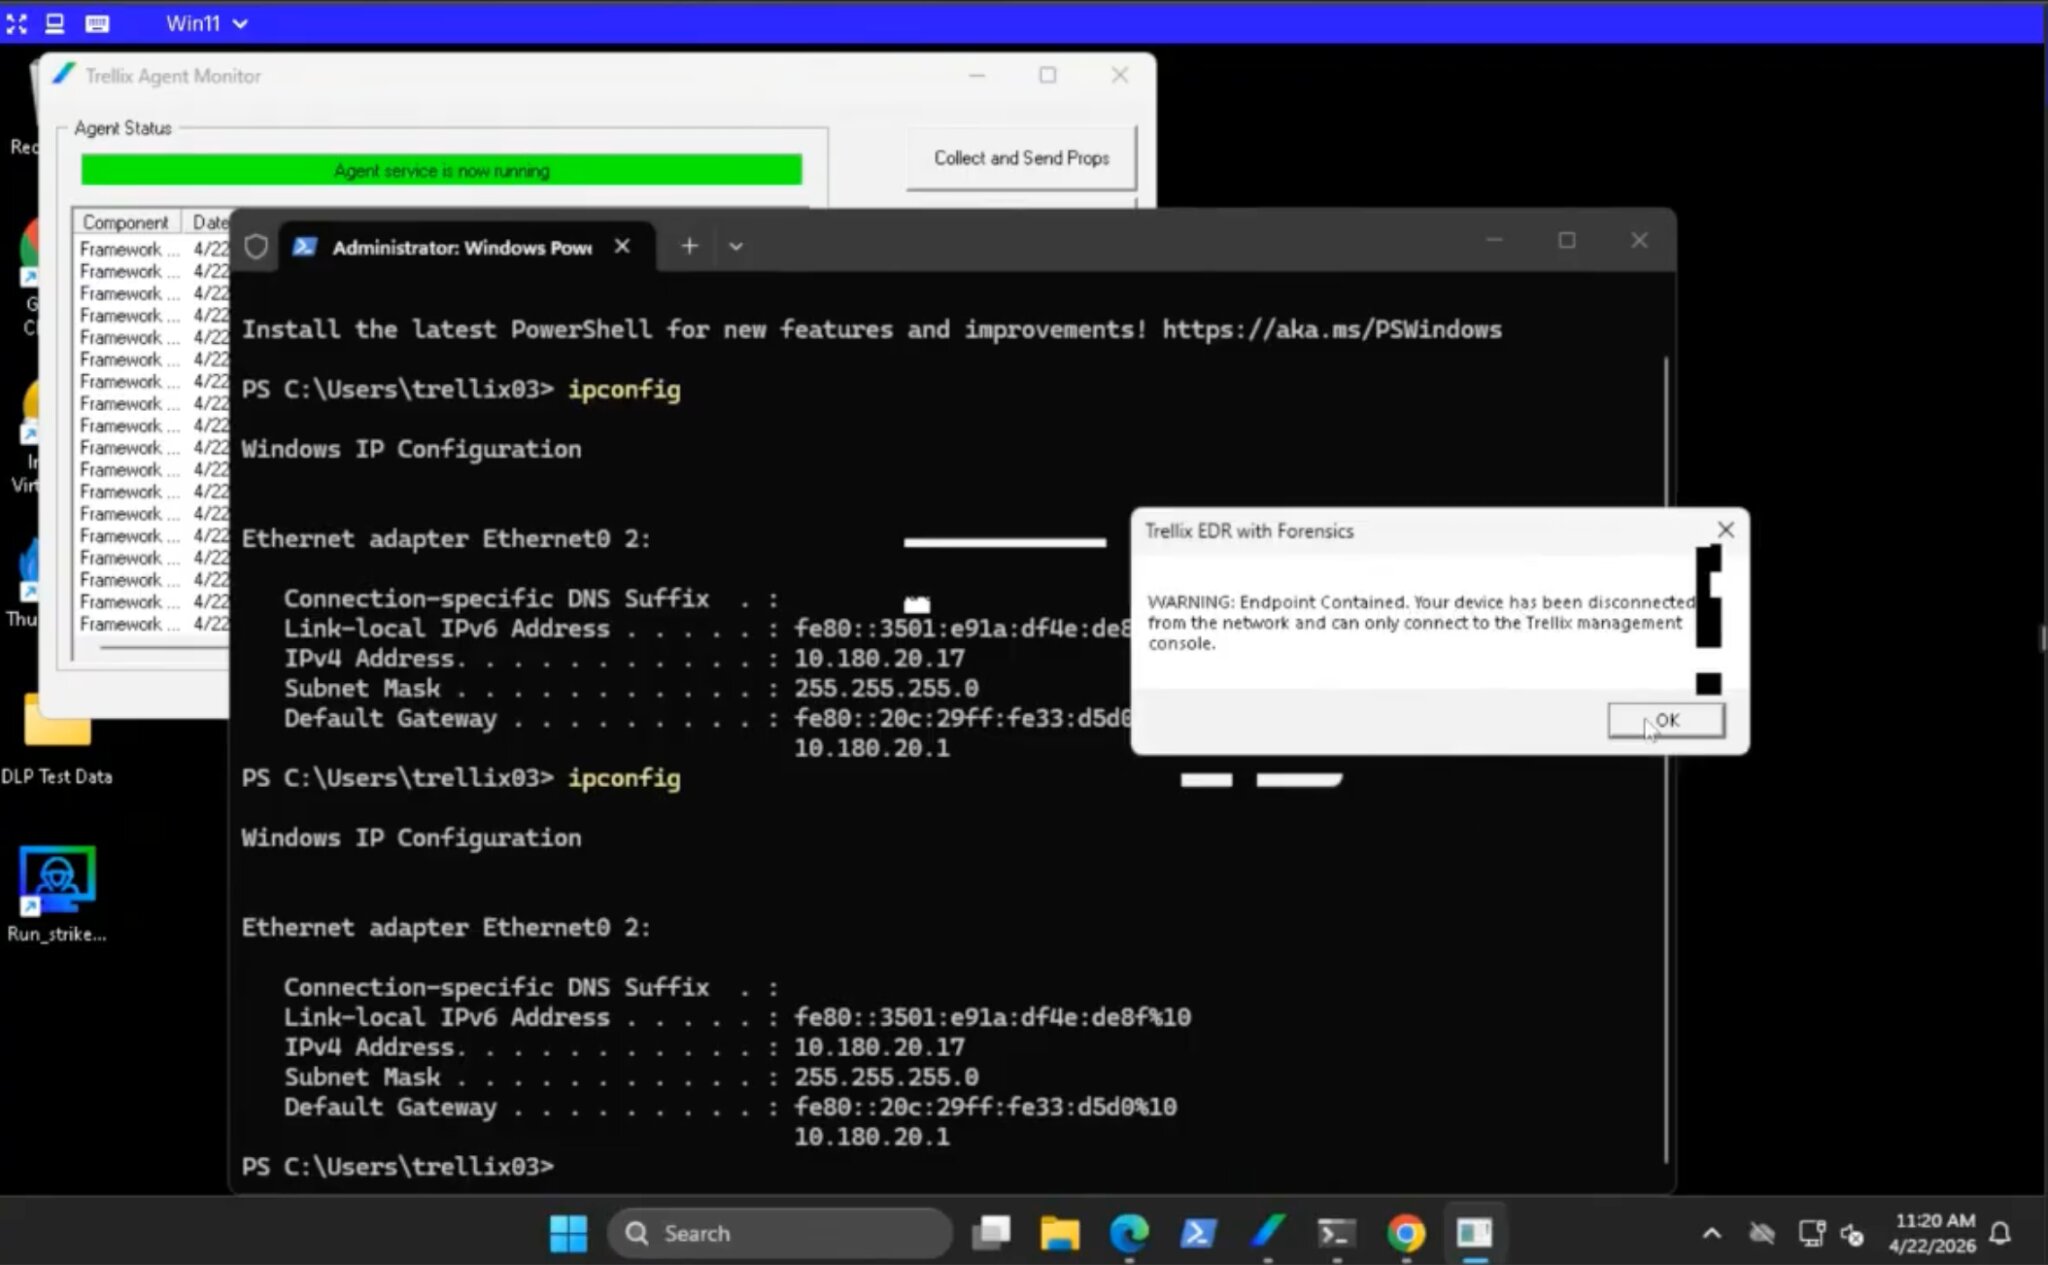
Task: Click the PowerShell terminal vertical scrollbar
Action: tap(1666, 760)
